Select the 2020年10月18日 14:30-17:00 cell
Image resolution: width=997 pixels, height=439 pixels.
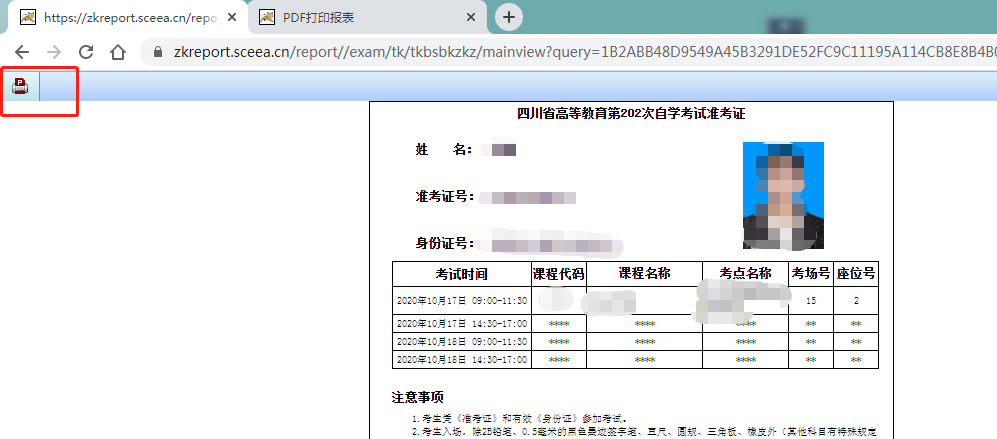click(x=462, y=359)
